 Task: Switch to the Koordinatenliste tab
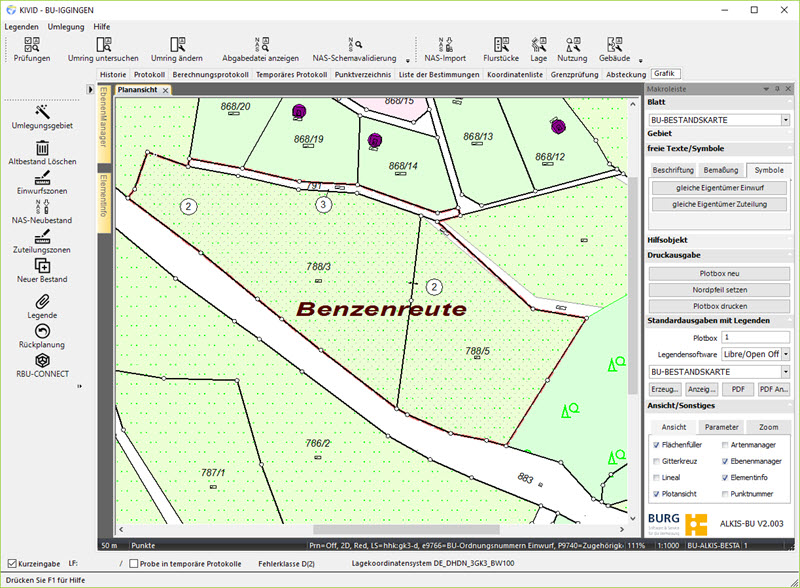click(x=515, y=74)
